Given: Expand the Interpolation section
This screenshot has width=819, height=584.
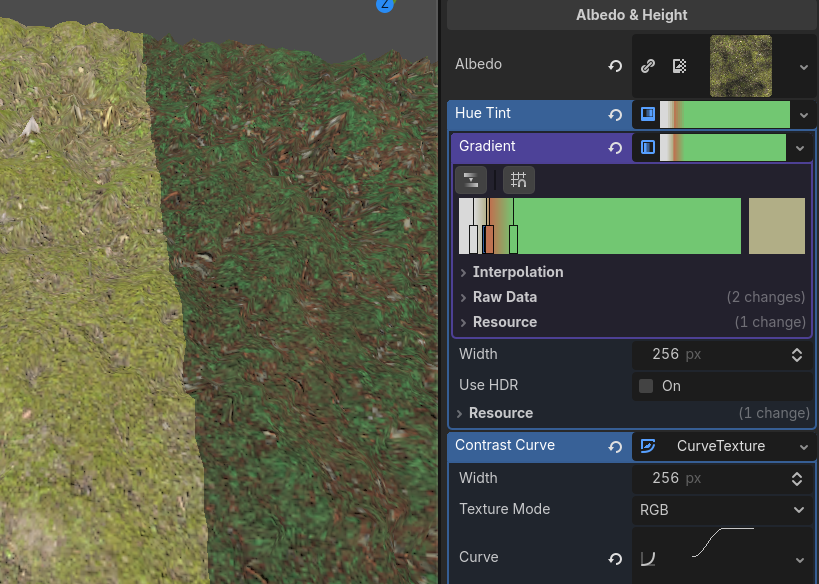Looking at the screenshot, I should [x=516, y=272].
